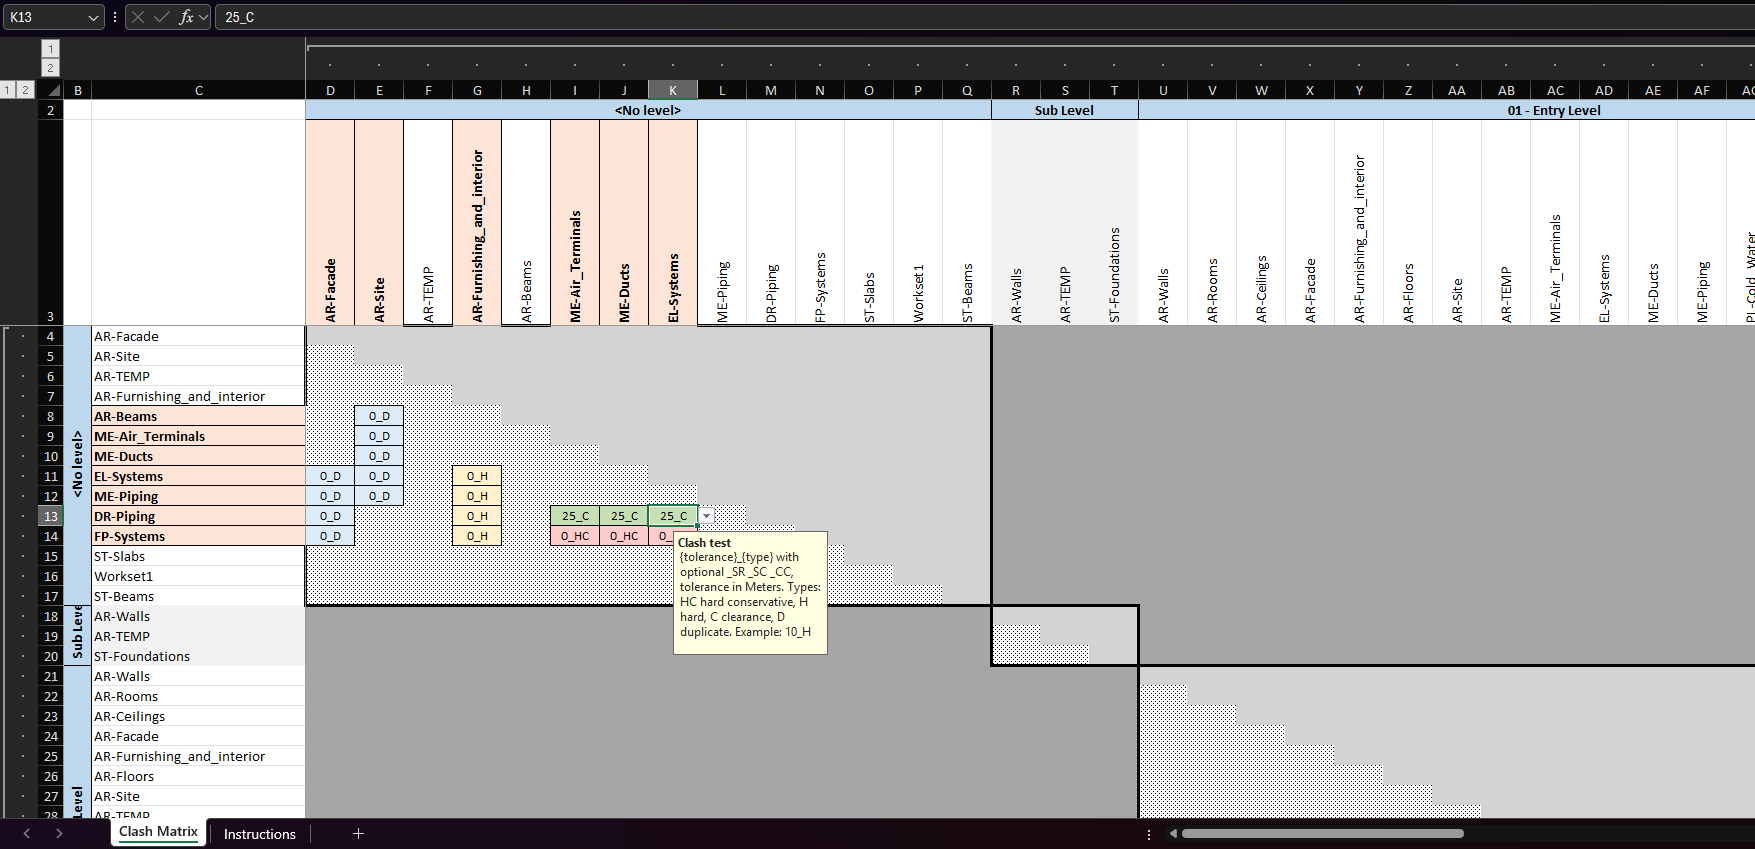1755x849 pixels.
Task: Click the vertical ME-Ducts header in column J
Action: 624,222
